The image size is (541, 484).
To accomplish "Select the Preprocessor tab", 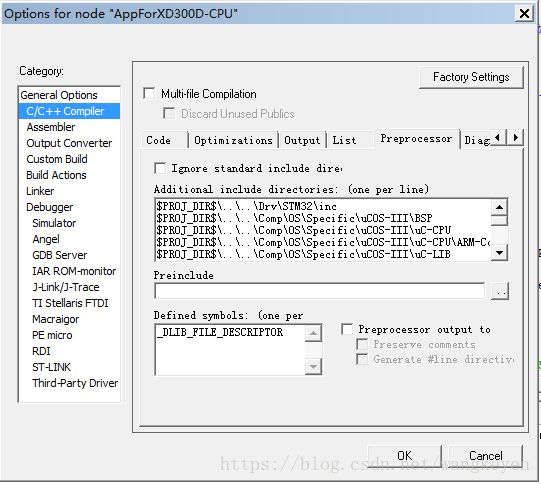I will pyautogui.click(x=416, y=139).
